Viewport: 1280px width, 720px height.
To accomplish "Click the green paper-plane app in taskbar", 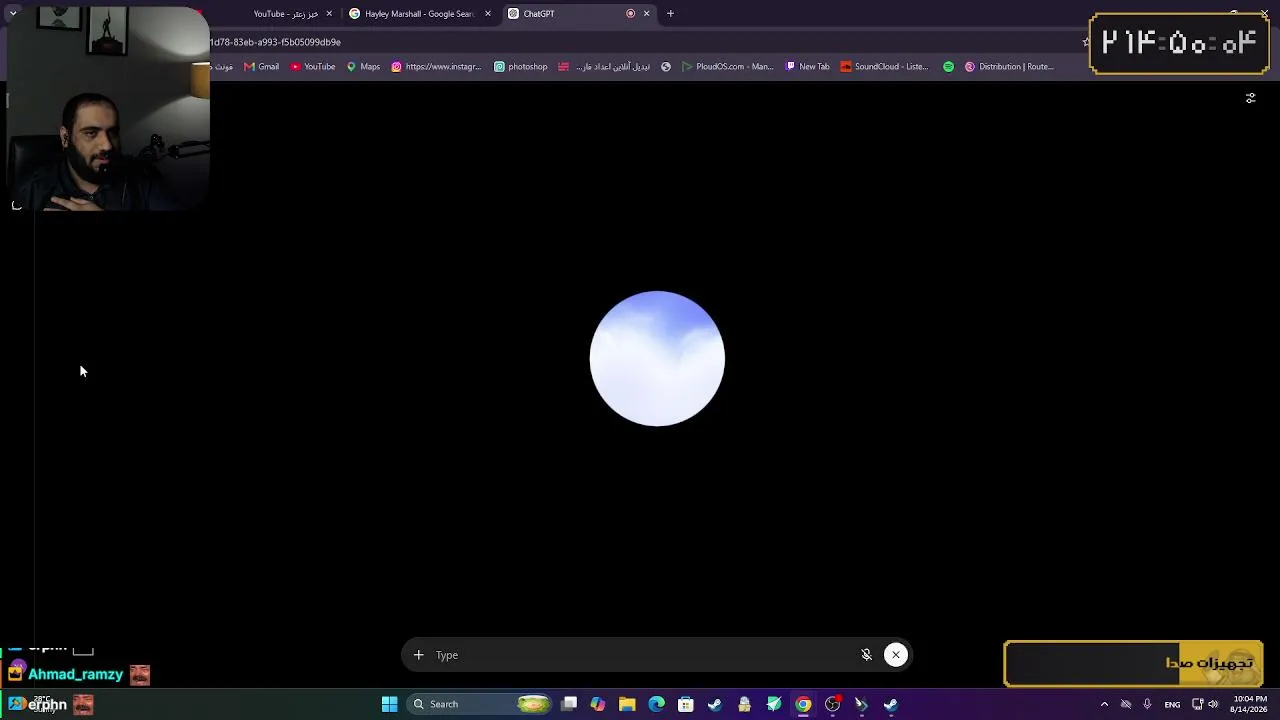I will [774, 704].
